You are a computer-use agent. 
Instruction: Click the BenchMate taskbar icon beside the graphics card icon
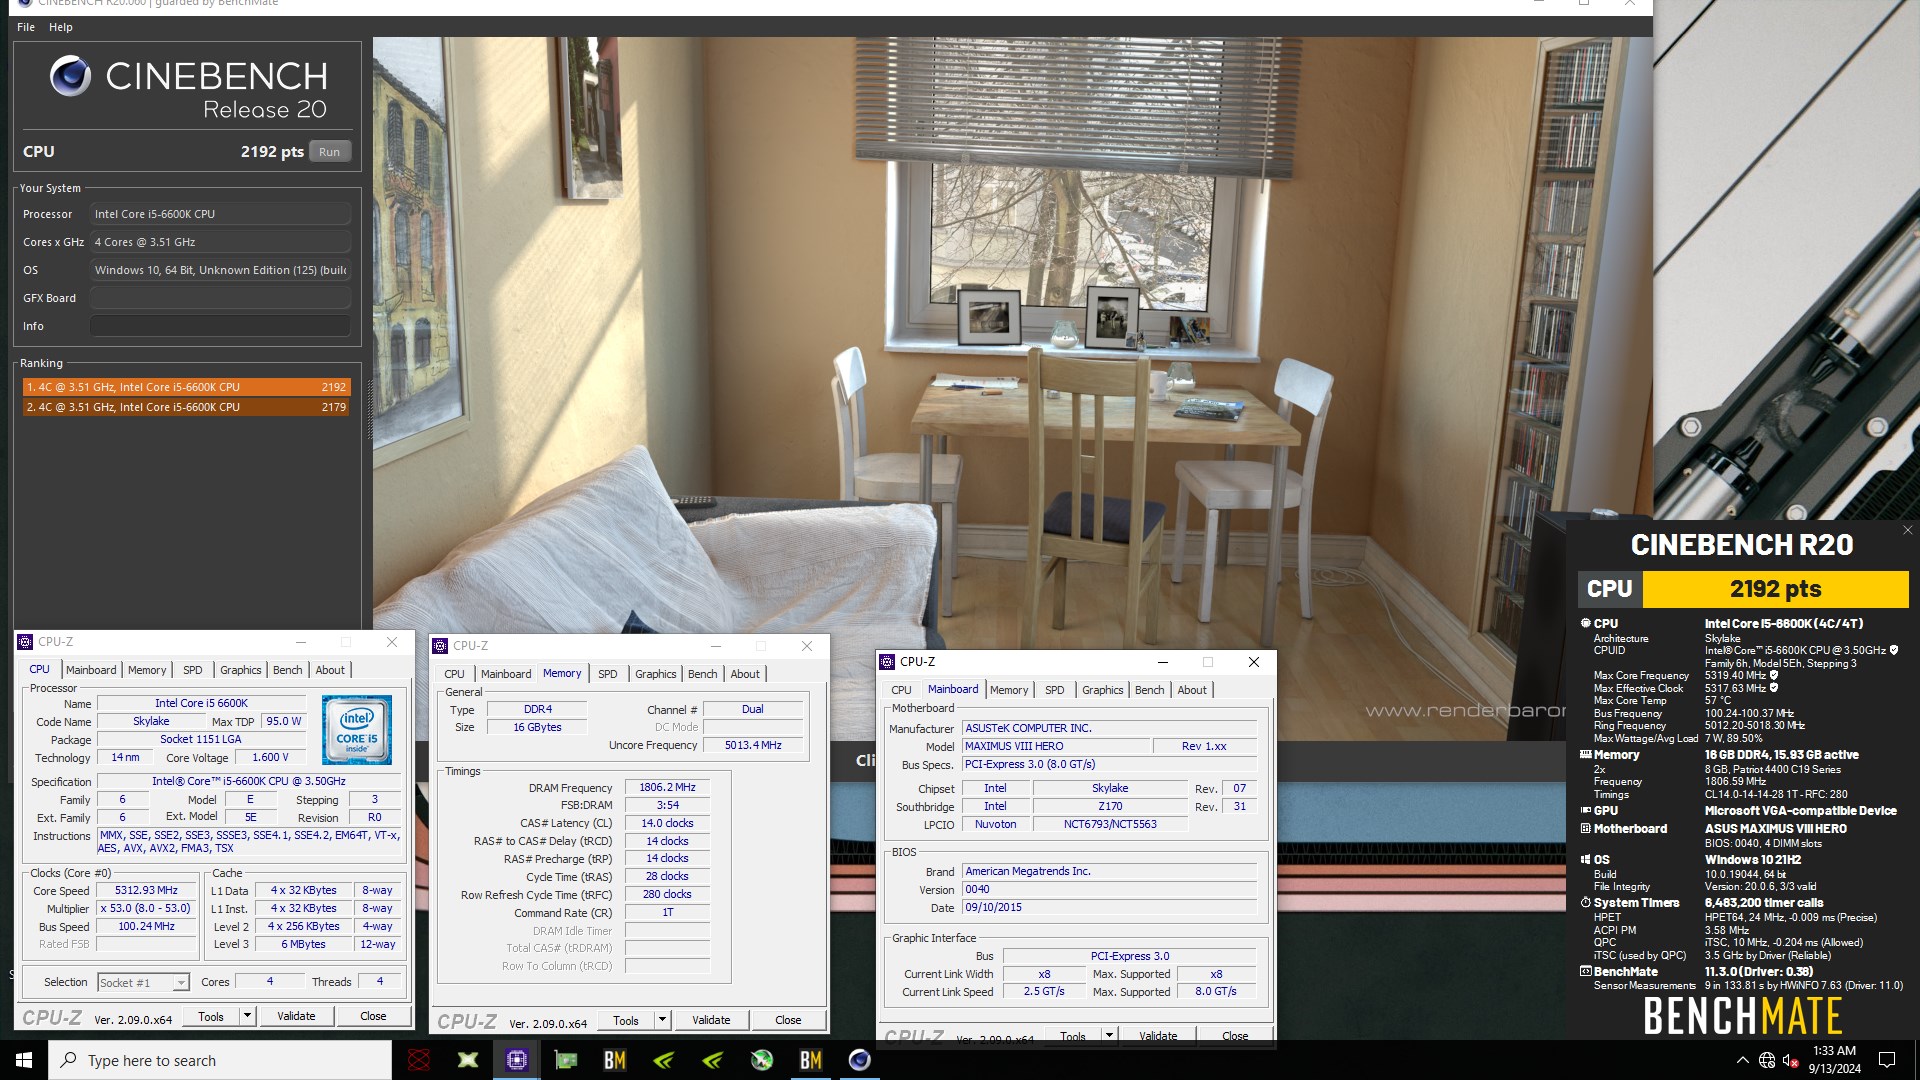615,1060
